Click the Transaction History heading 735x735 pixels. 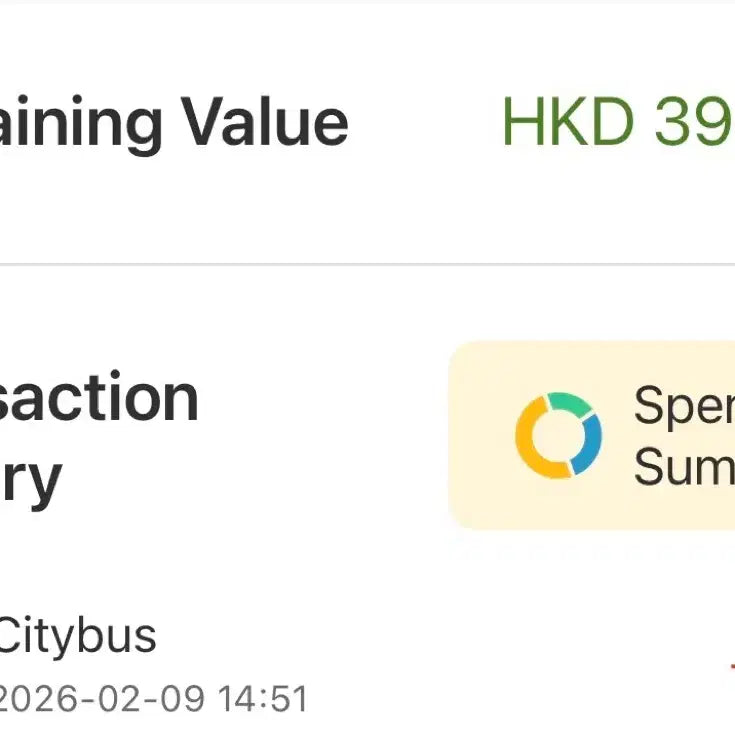click(x=99, y=398)
